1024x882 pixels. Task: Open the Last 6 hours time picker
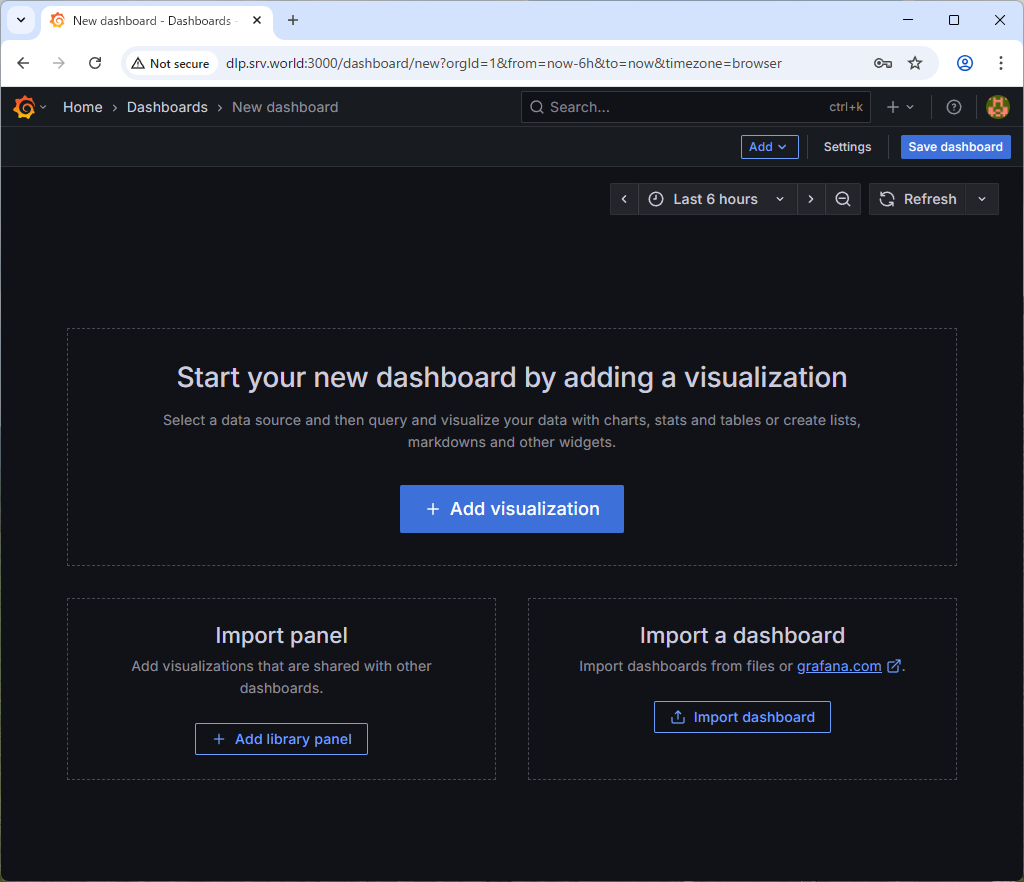pos(716,199)
